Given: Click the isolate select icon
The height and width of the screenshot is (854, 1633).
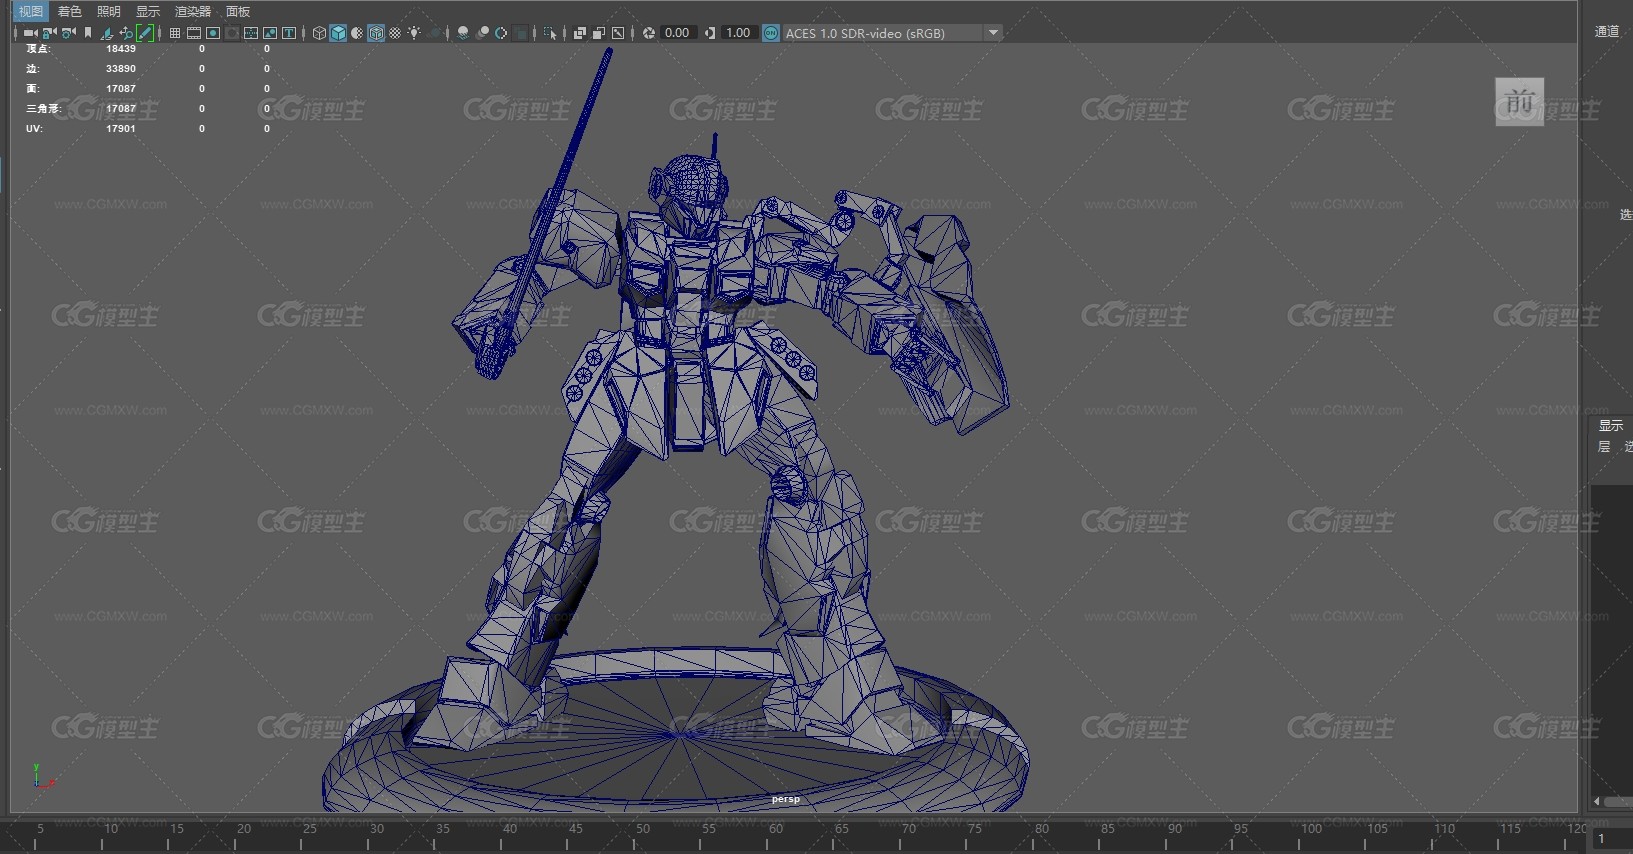Looking at the screenshot, I should [x=550, y=33].
